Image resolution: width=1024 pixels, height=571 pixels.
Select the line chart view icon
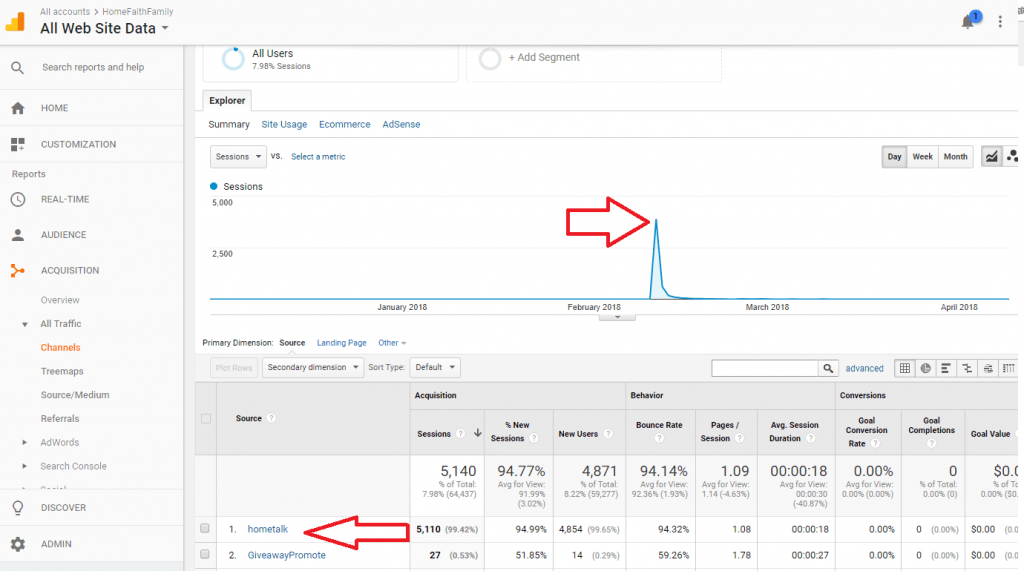[991, 157]
